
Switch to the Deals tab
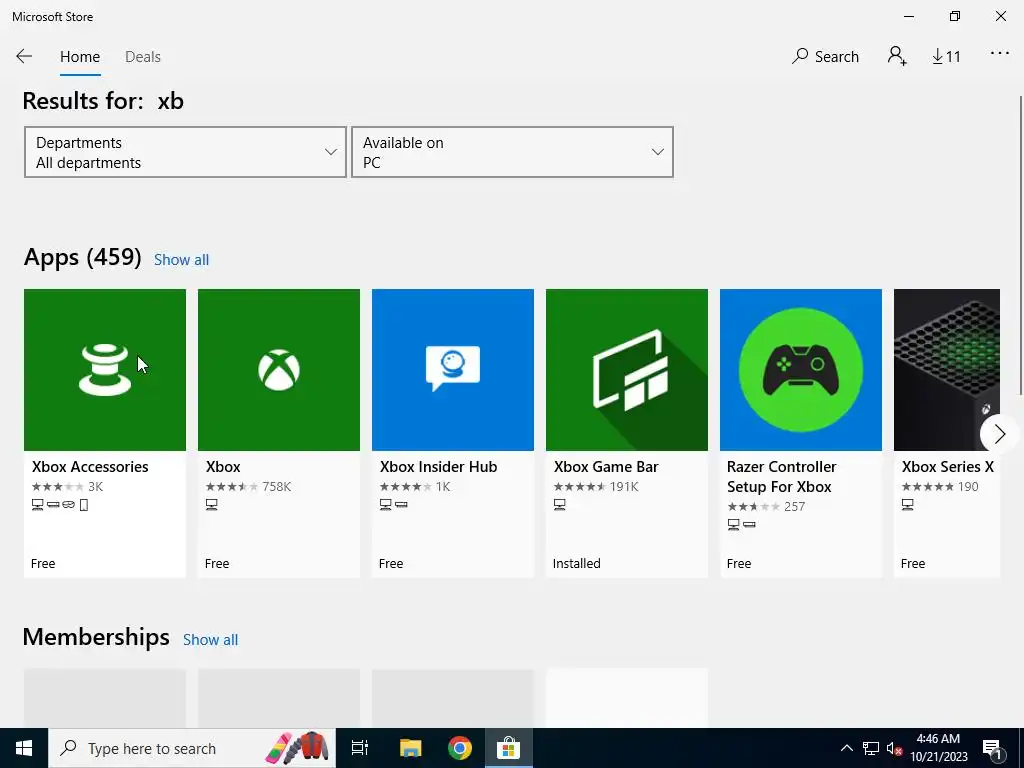(142, 57)
